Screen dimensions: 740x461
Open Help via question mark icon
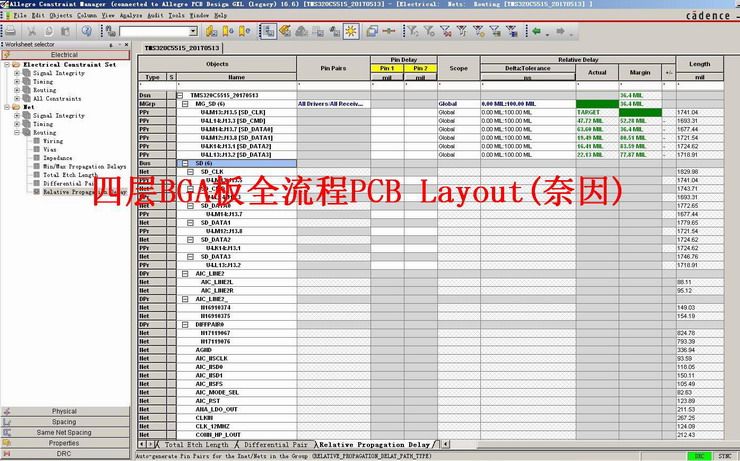pyautogui.click(x=86, y=32)
